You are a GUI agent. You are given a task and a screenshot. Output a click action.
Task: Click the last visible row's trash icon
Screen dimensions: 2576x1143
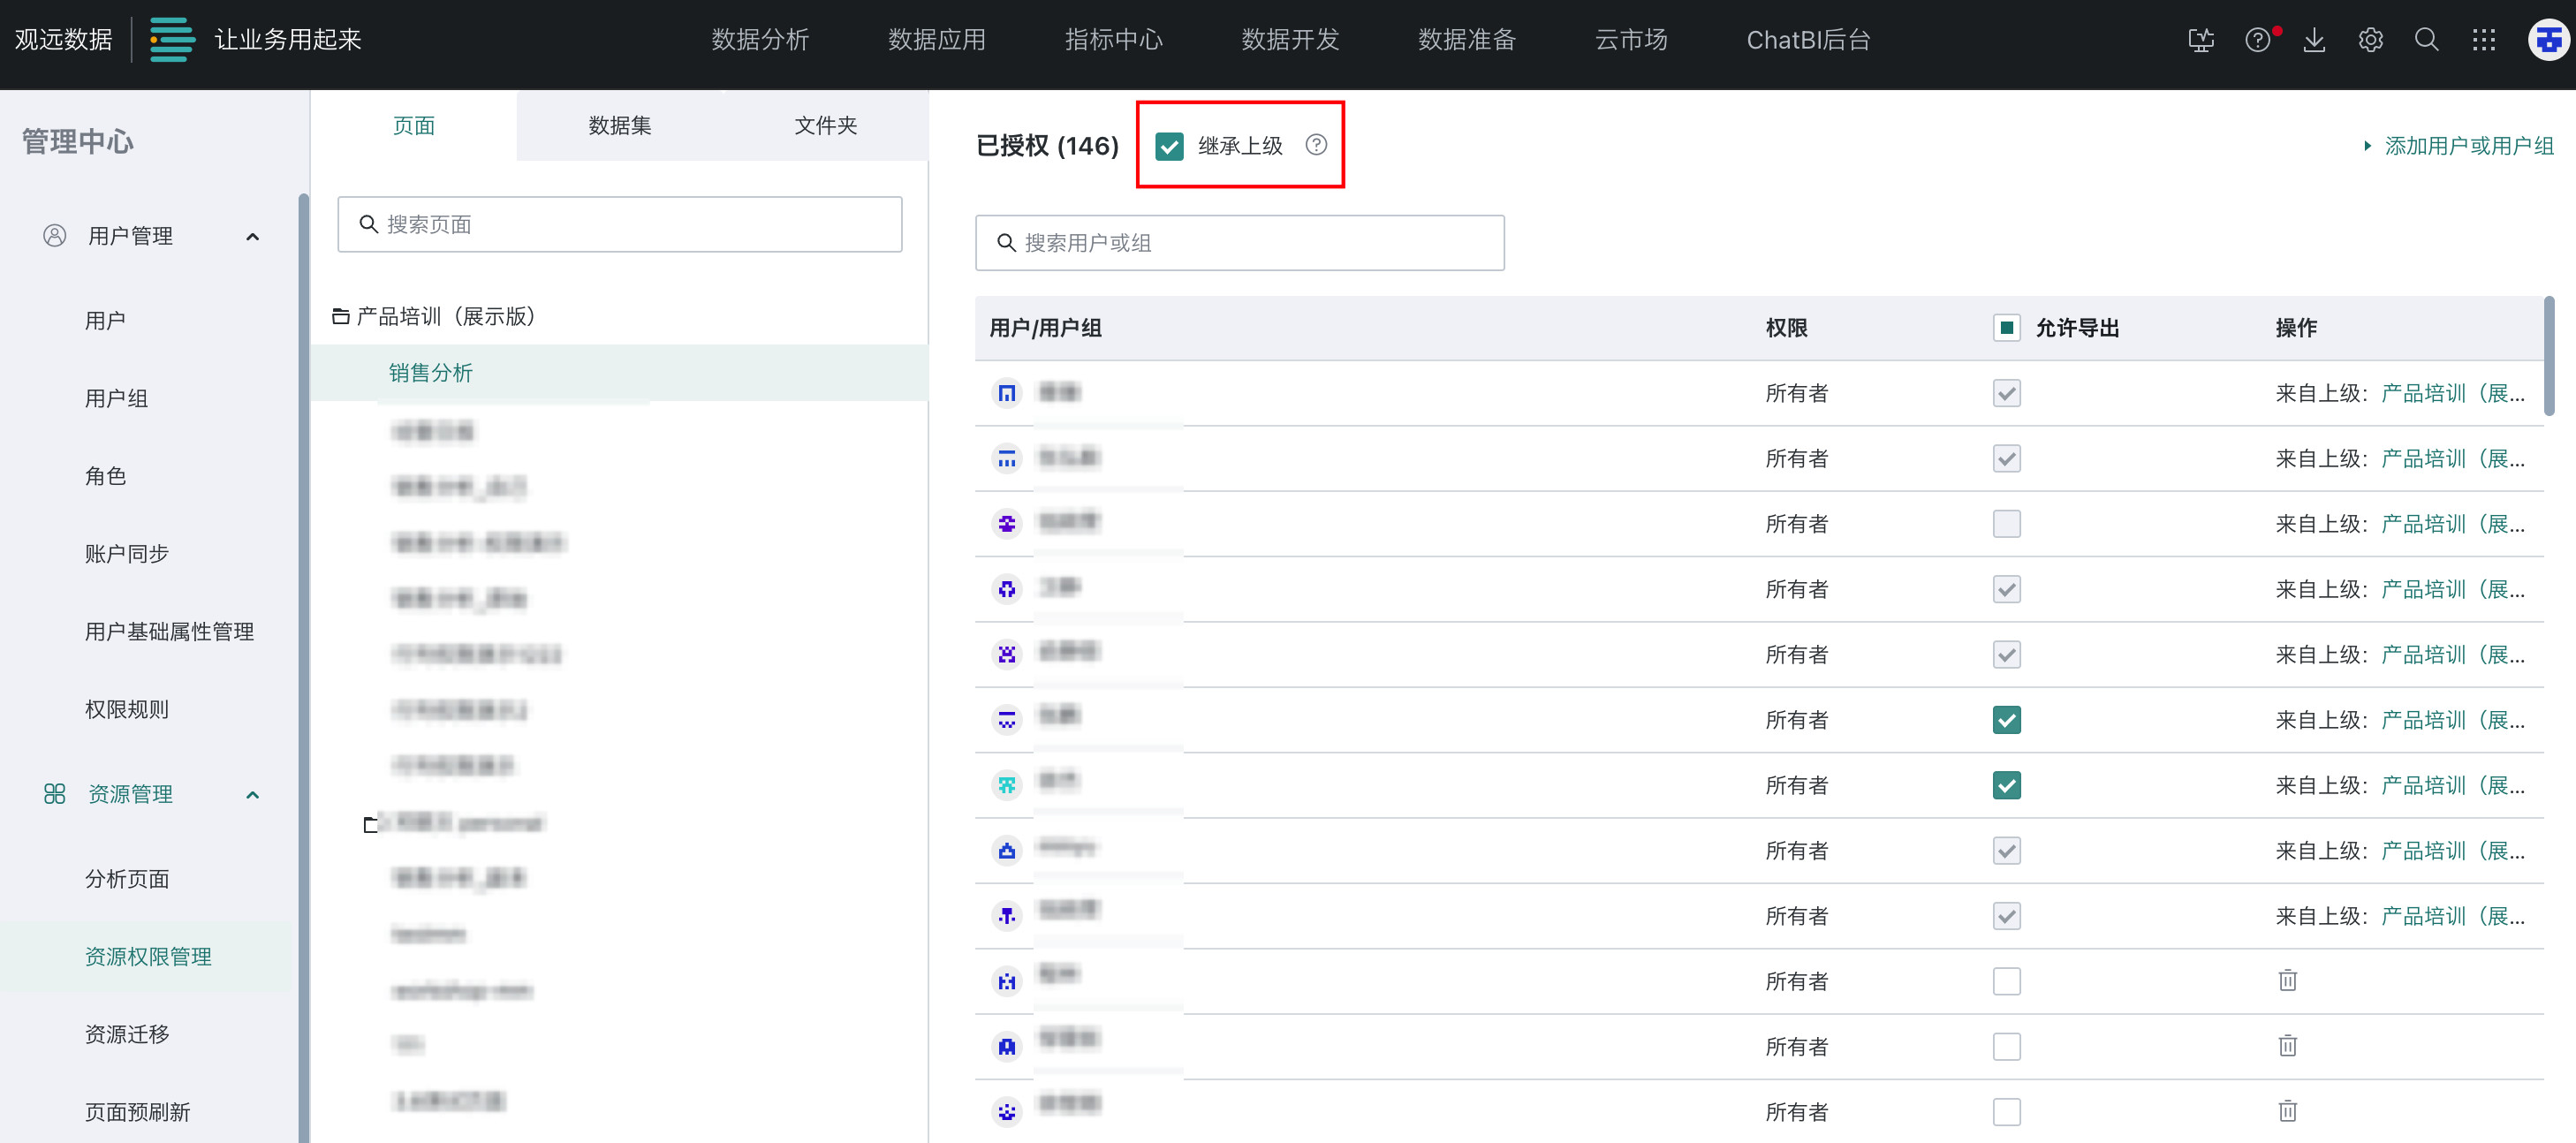pyautogui.click(x=2287, y=1110)
